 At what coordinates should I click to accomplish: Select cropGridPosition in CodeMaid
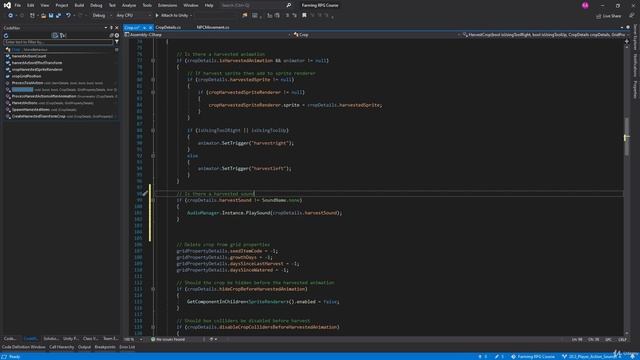click(26, 76)
